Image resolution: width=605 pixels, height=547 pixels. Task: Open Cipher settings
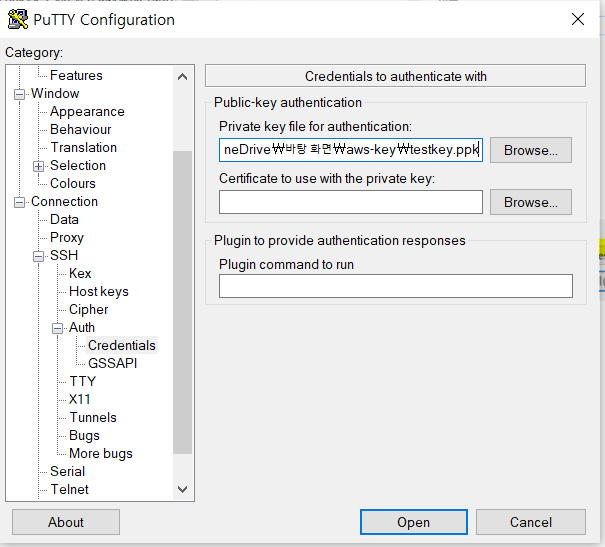click(x=89, y=309)
